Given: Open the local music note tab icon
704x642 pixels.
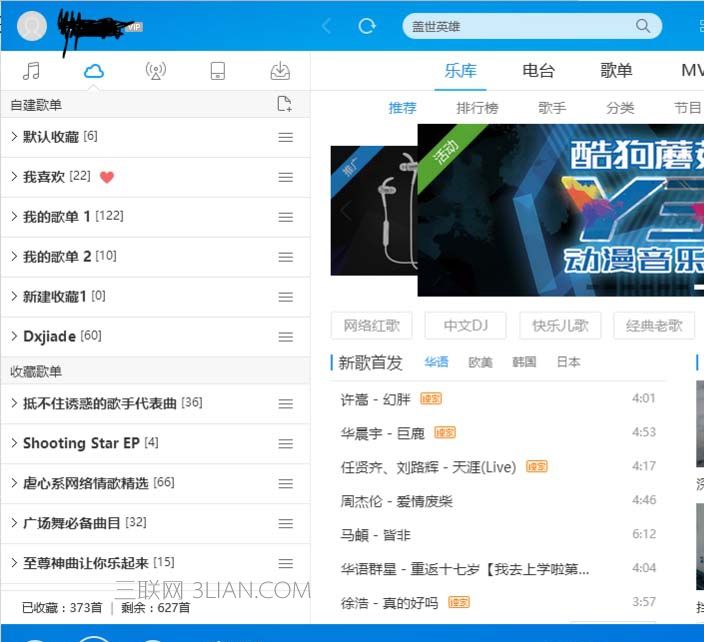Looking at the screenshot, I should 31,71.
